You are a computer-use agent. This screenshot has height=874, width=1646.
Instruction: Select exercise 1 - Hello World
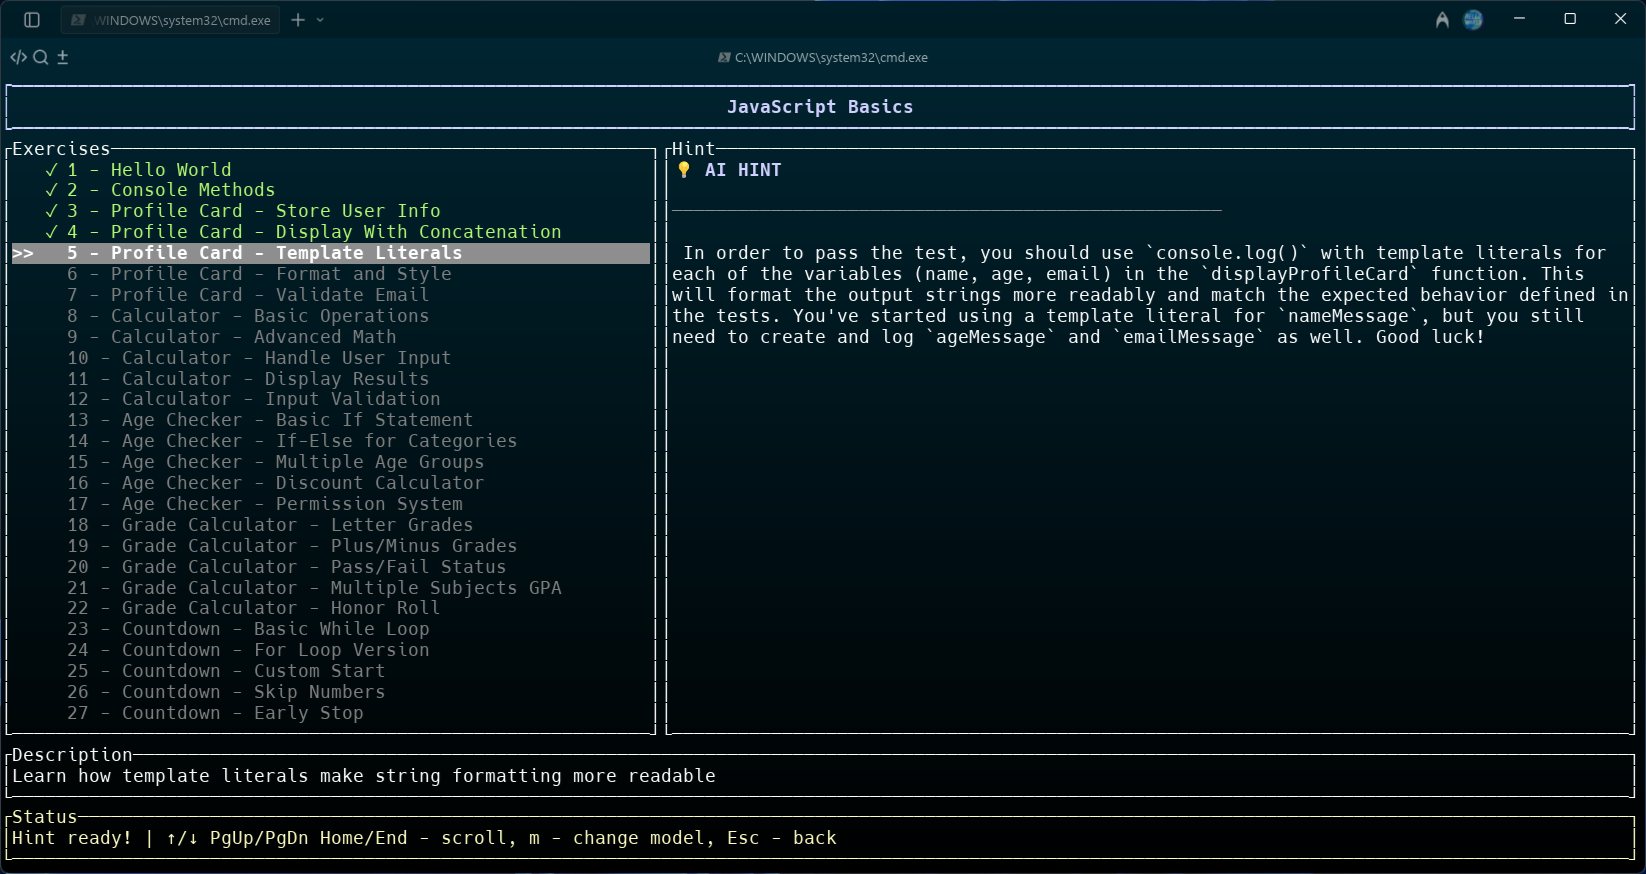pyautogui.click(x=331, y=170)
